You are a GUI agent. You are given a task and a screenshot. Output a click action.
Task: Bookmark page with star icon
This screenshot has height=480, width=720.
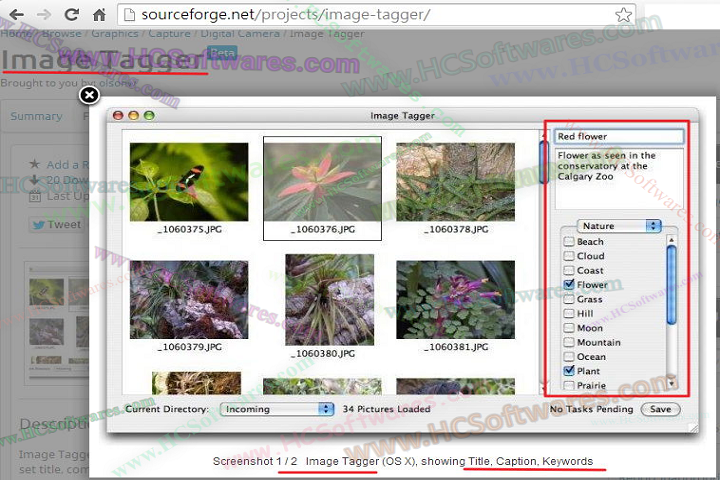[623, 15]
